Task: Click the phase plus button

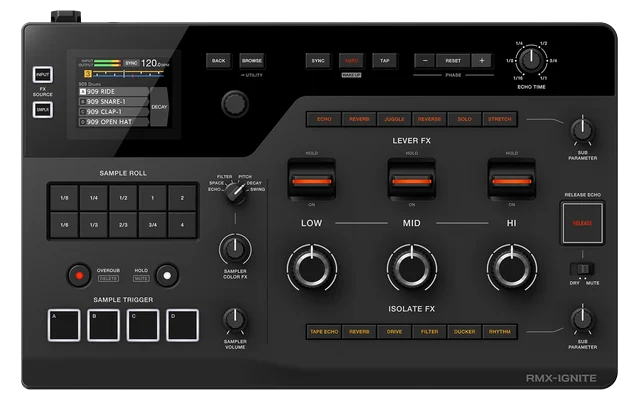Action: click(482, 61)
